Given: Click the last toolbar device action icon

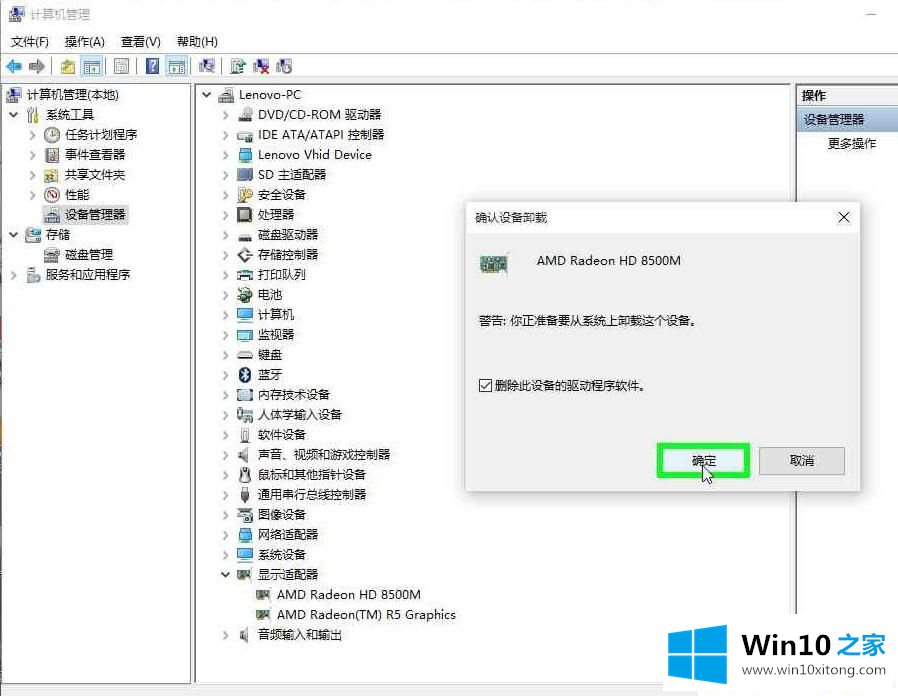Looking at the screenshot, I should click(x=284, y=66).
